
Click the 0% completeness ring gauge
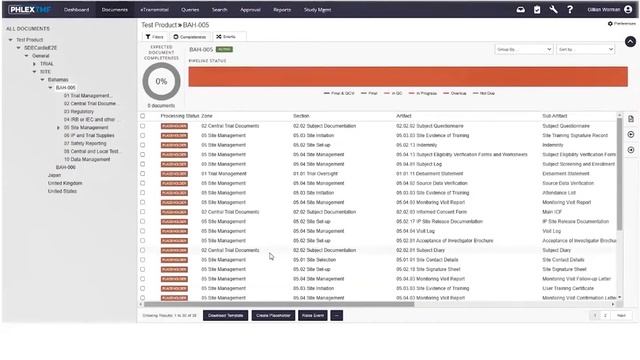point(161,81)
